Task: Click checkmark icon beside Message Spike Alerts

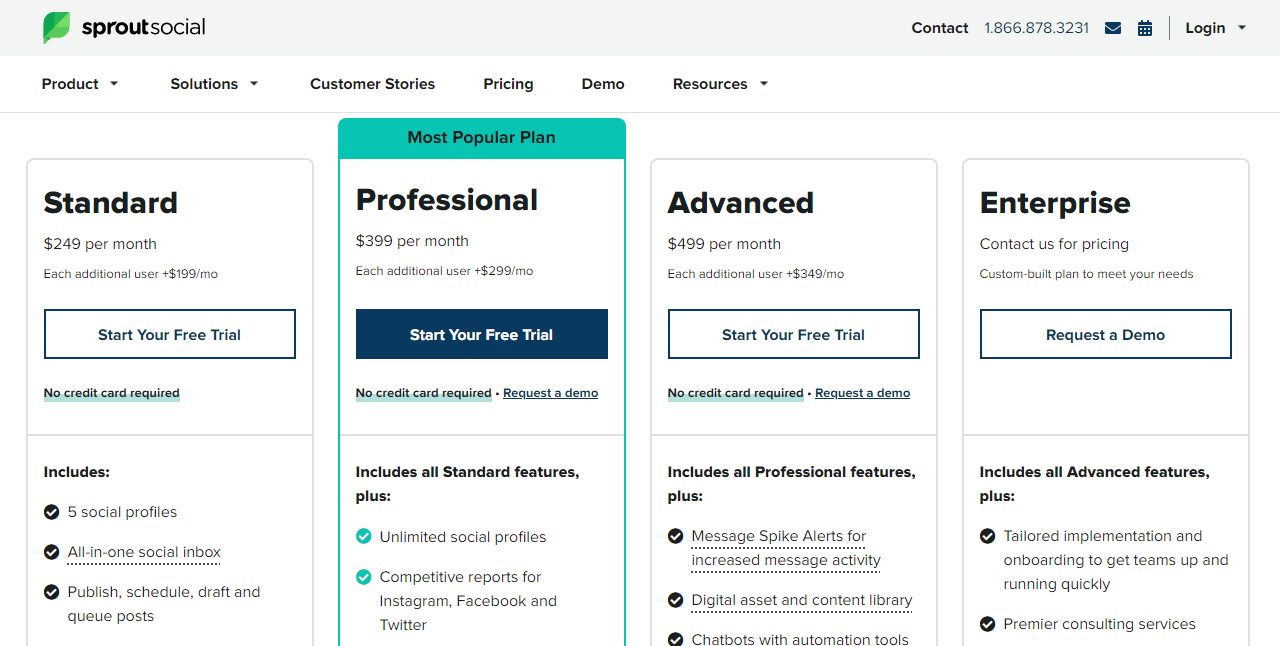Action: [676, 536]
